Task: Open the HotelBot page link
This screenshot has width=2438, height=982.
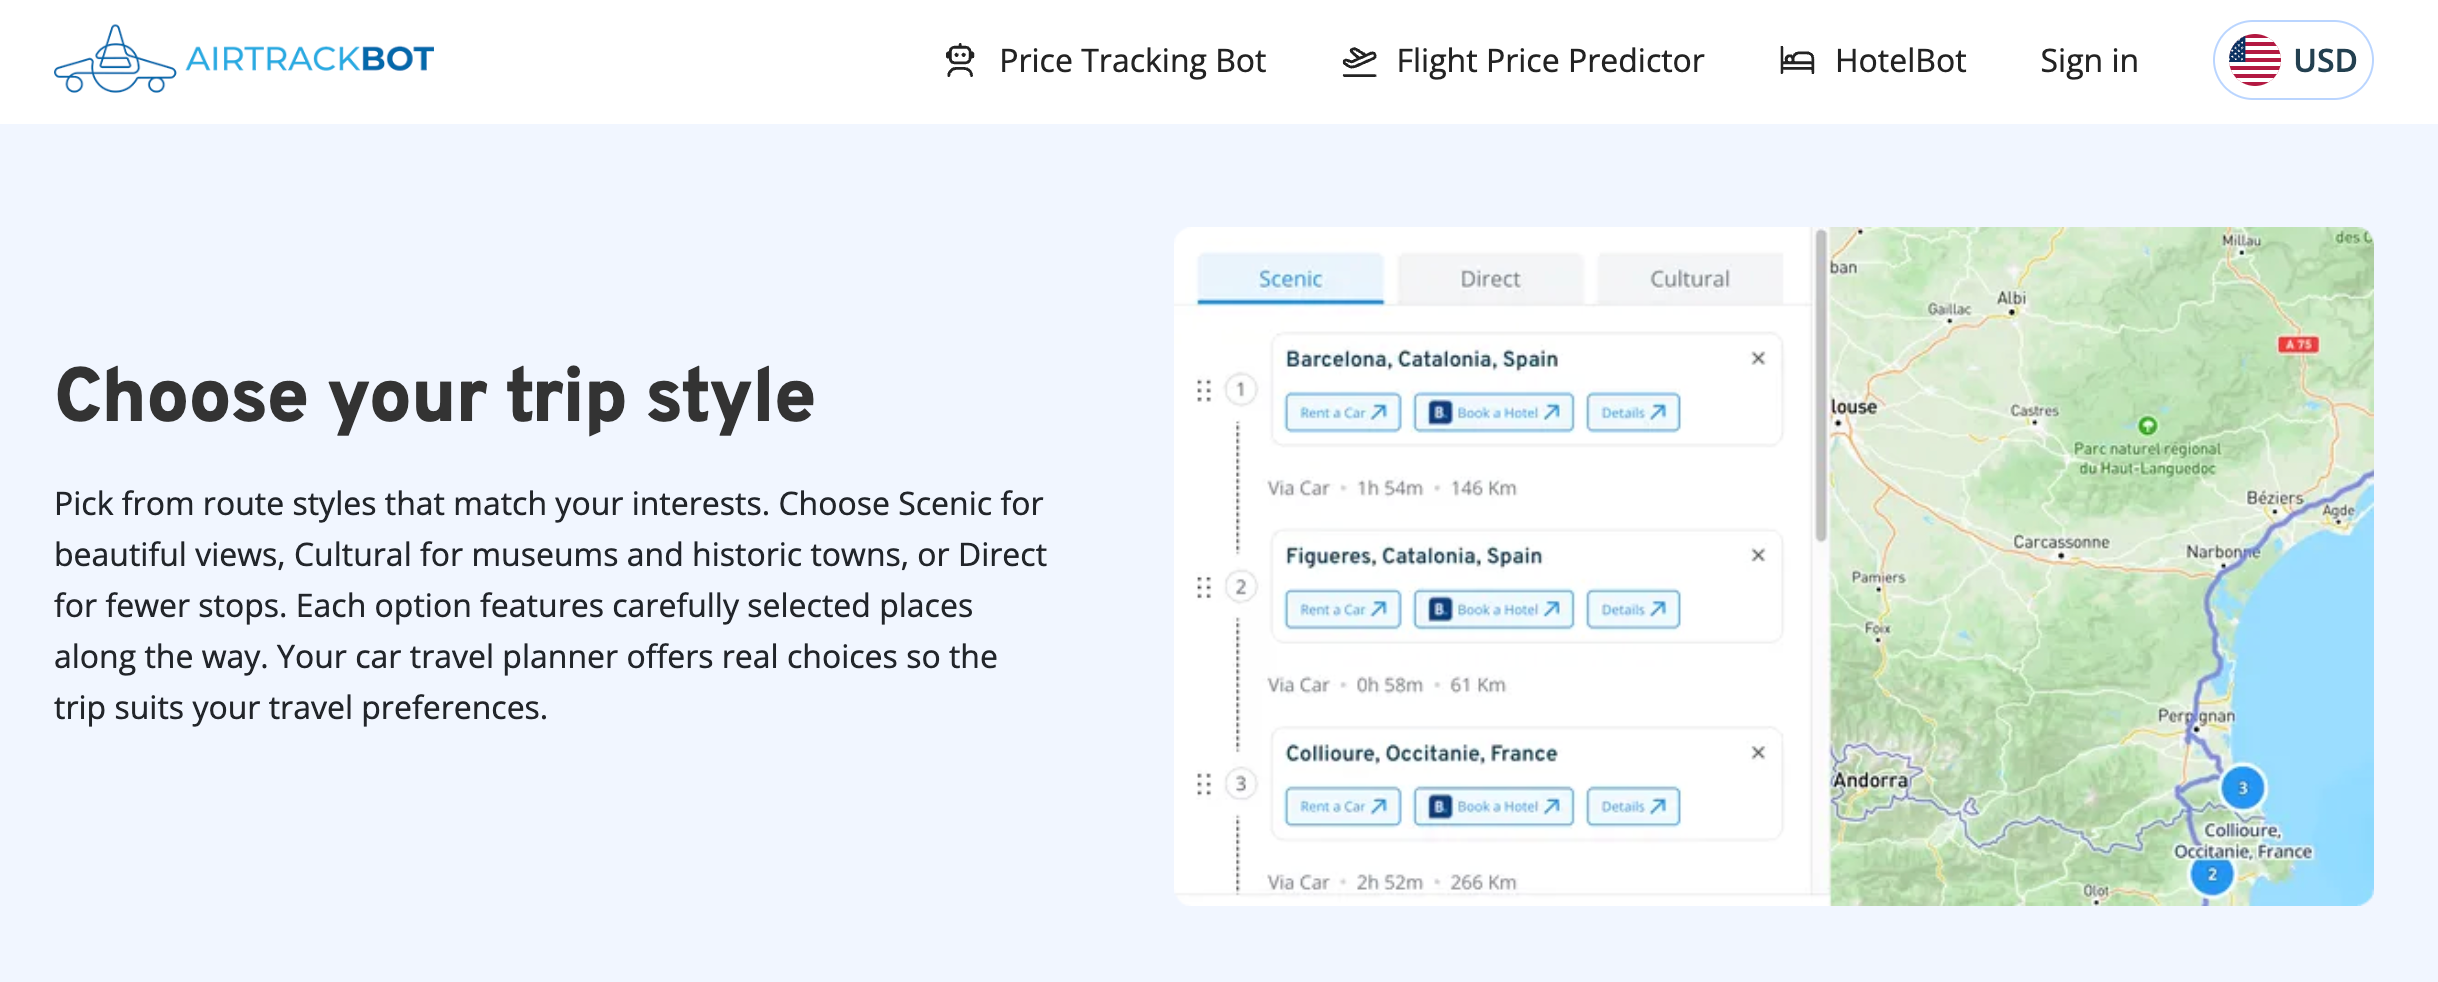Action: pyautogui.click(x=1900, y=61)
